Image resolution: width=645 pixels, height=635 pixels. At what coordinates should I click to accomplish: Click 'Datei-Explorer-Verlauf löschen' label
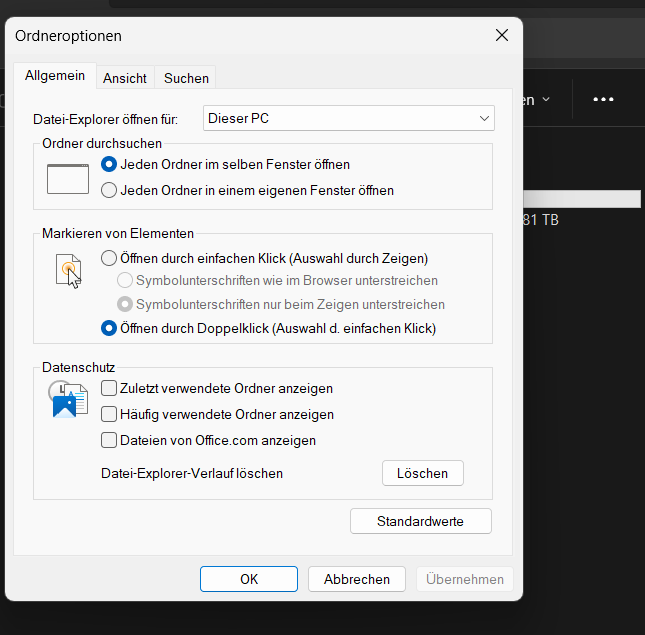[192, 473]
